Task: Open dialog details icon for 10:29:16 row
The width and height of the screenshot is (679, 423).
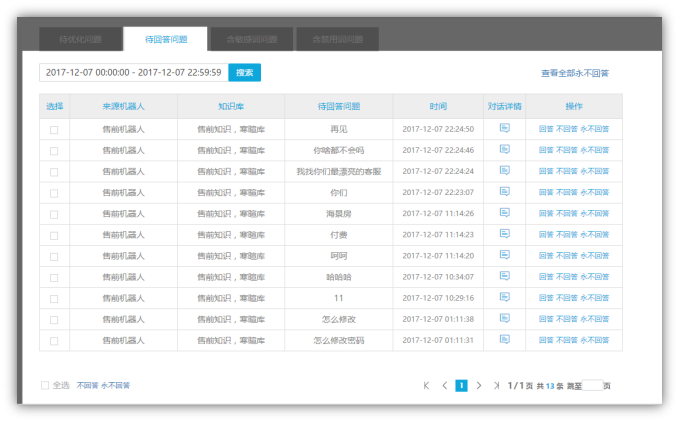Action: coord(504,297)
